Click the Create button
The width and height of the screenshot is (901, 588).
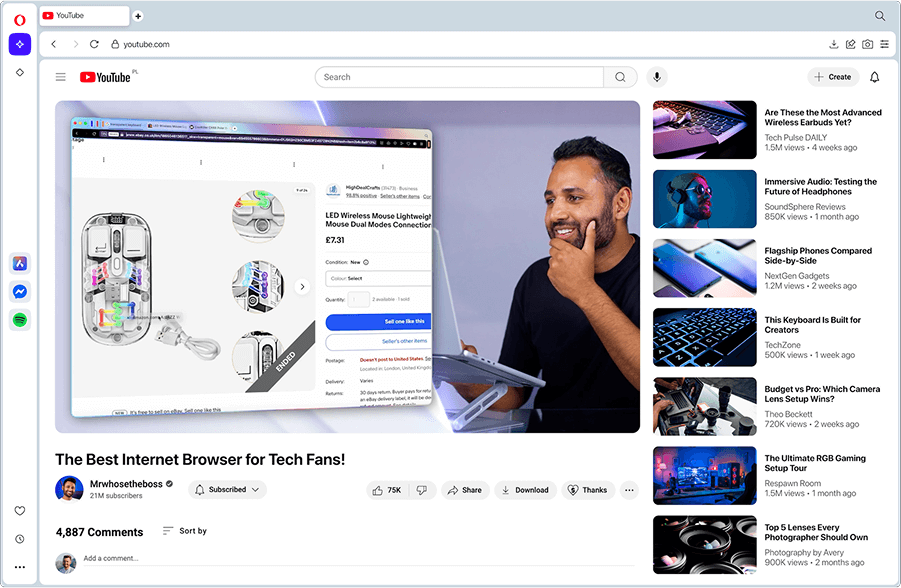[x=833, y=77]
